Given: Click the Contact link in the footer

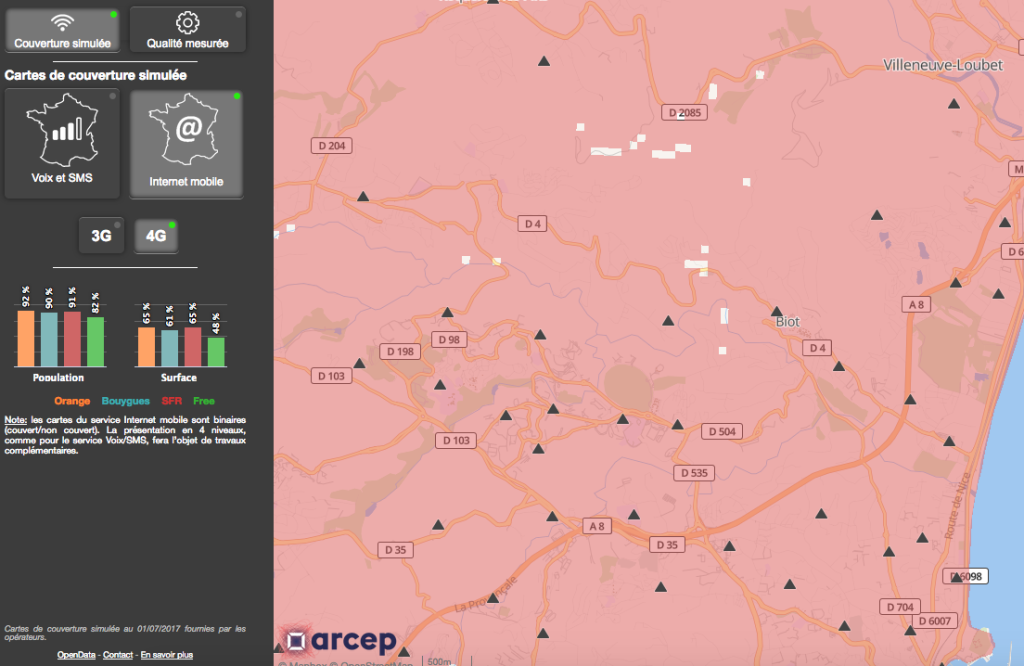Looking at the screenshot, I should pyautogui.click(x=118, y=655).
